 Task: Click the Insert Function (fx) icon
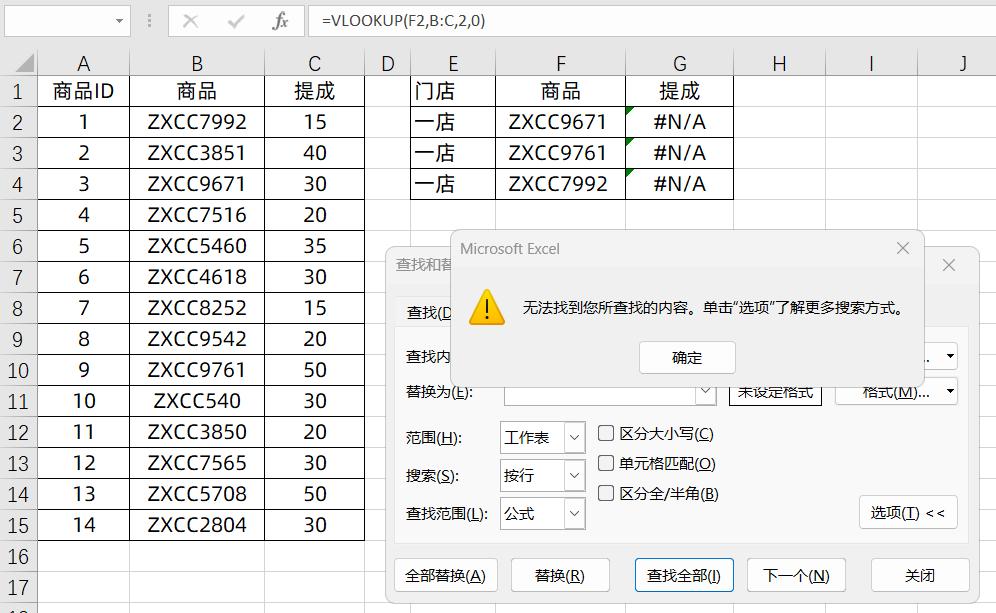tap(281, 22)
